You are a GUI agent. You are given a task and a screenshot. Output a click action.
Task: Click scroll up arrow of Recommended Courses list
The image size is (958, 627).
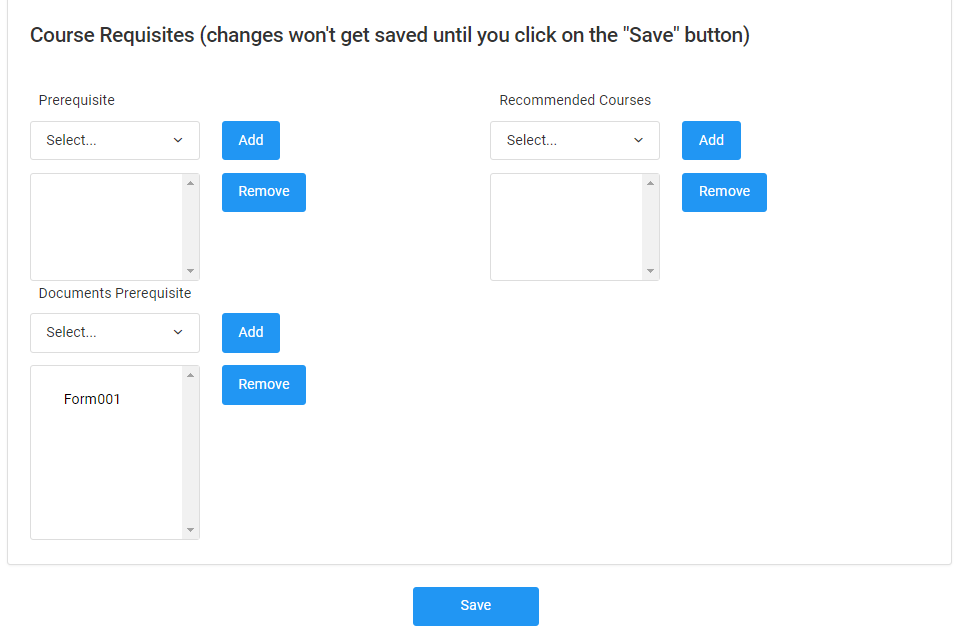coord(650,183)
